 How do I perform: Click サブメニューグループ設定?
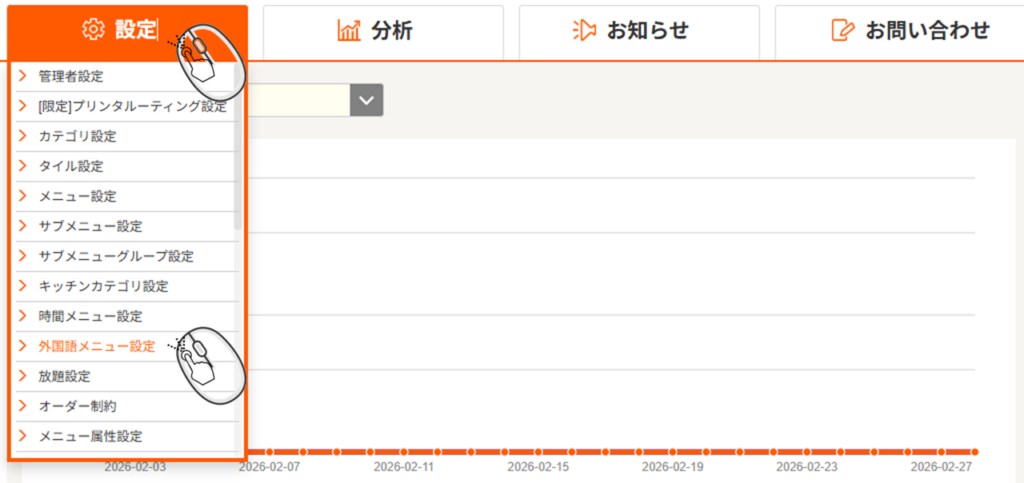[116, 256]
